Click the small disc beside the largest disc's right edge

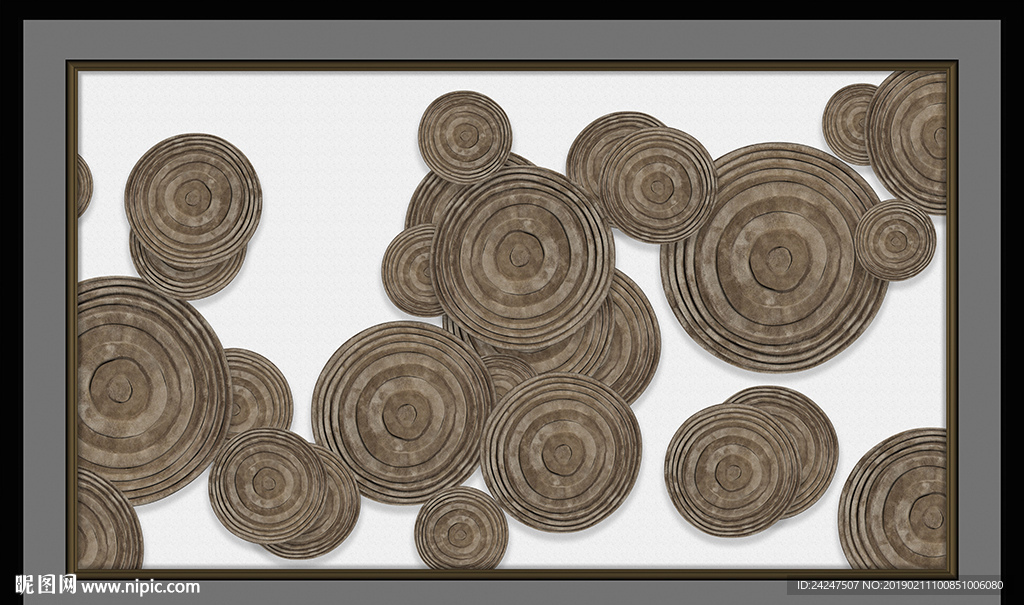click(x=896, y=240)
